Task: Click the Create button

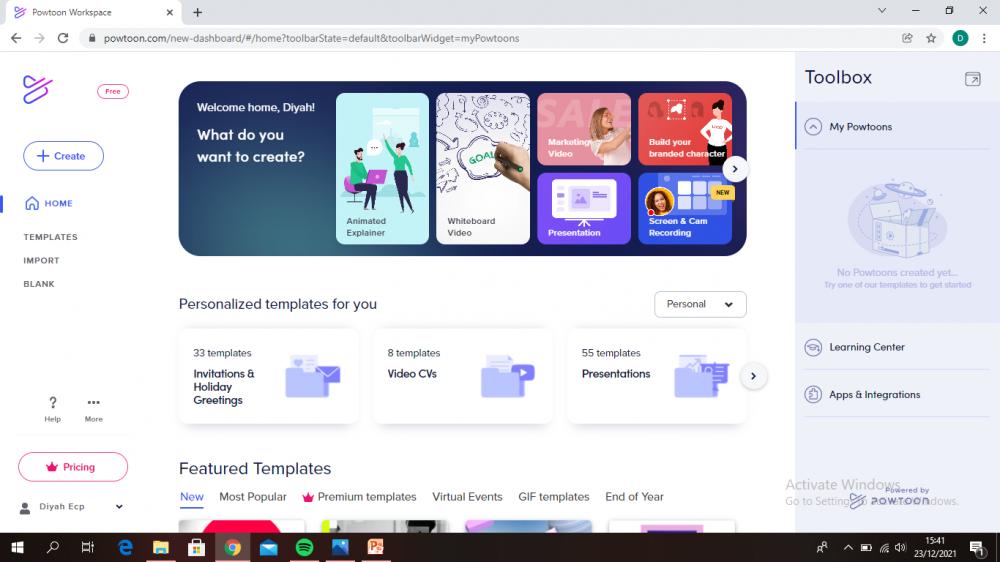Action: 63,156
